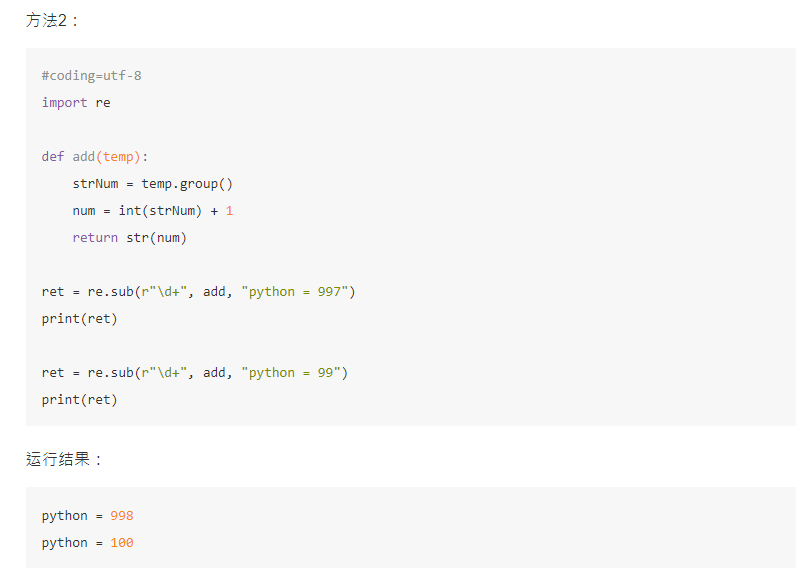The width and height of the screenshot is (800, 569).
Task: Click the heading text 方法2
Action: (x=46, y=20)
